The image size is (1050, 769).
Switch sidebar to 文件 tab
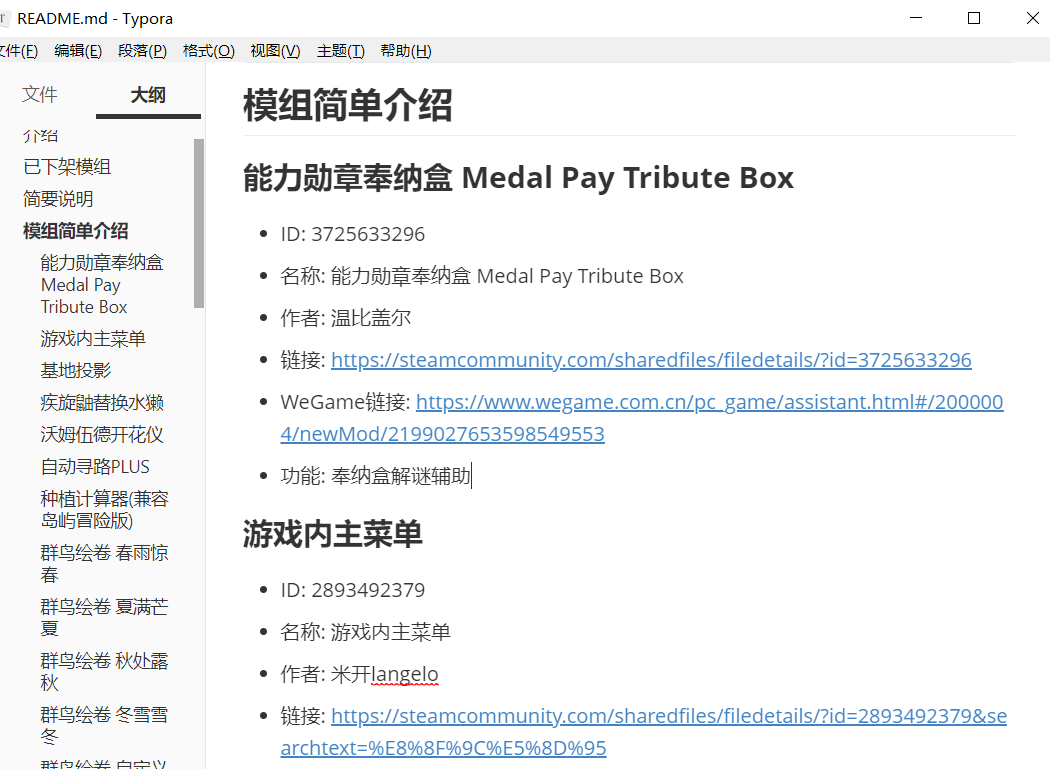pyautogui.click(x=40, y=94)
